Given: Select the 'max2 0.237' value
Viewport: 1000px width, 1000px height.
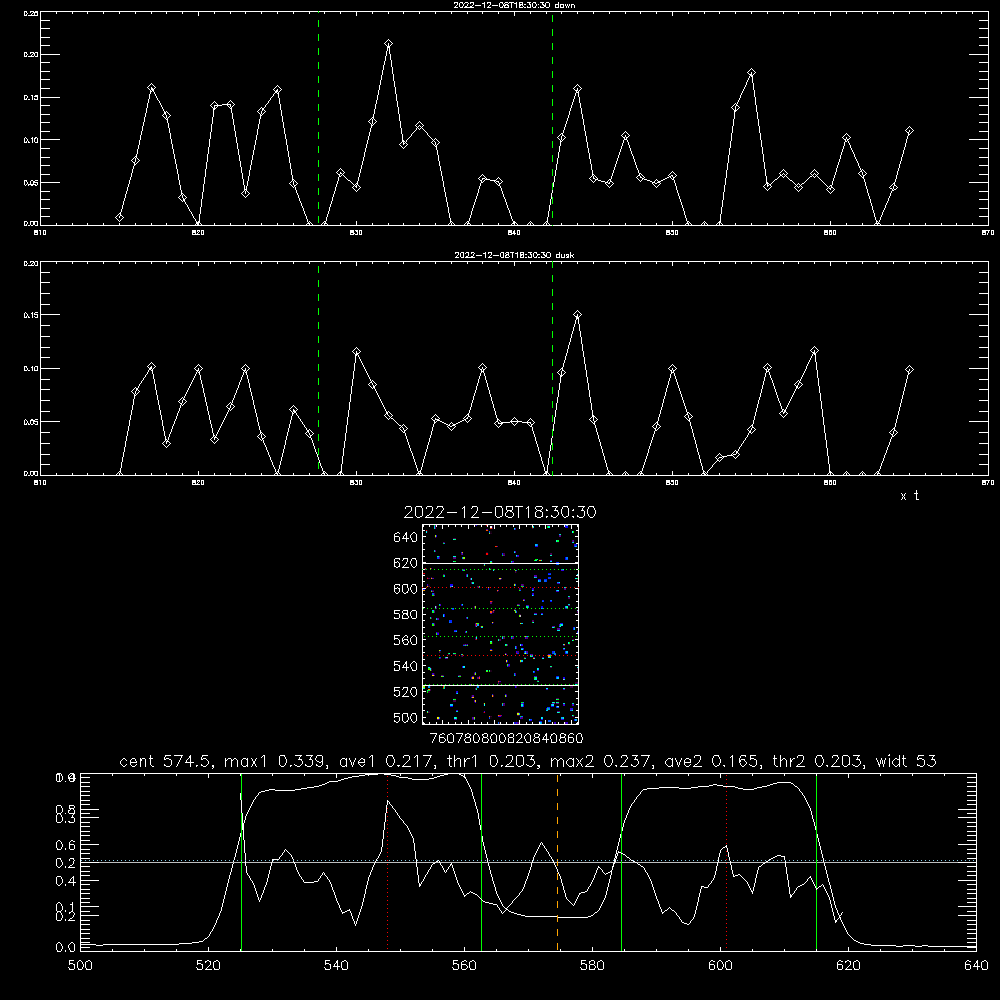Looking at the screenshot, I should 601,761.
